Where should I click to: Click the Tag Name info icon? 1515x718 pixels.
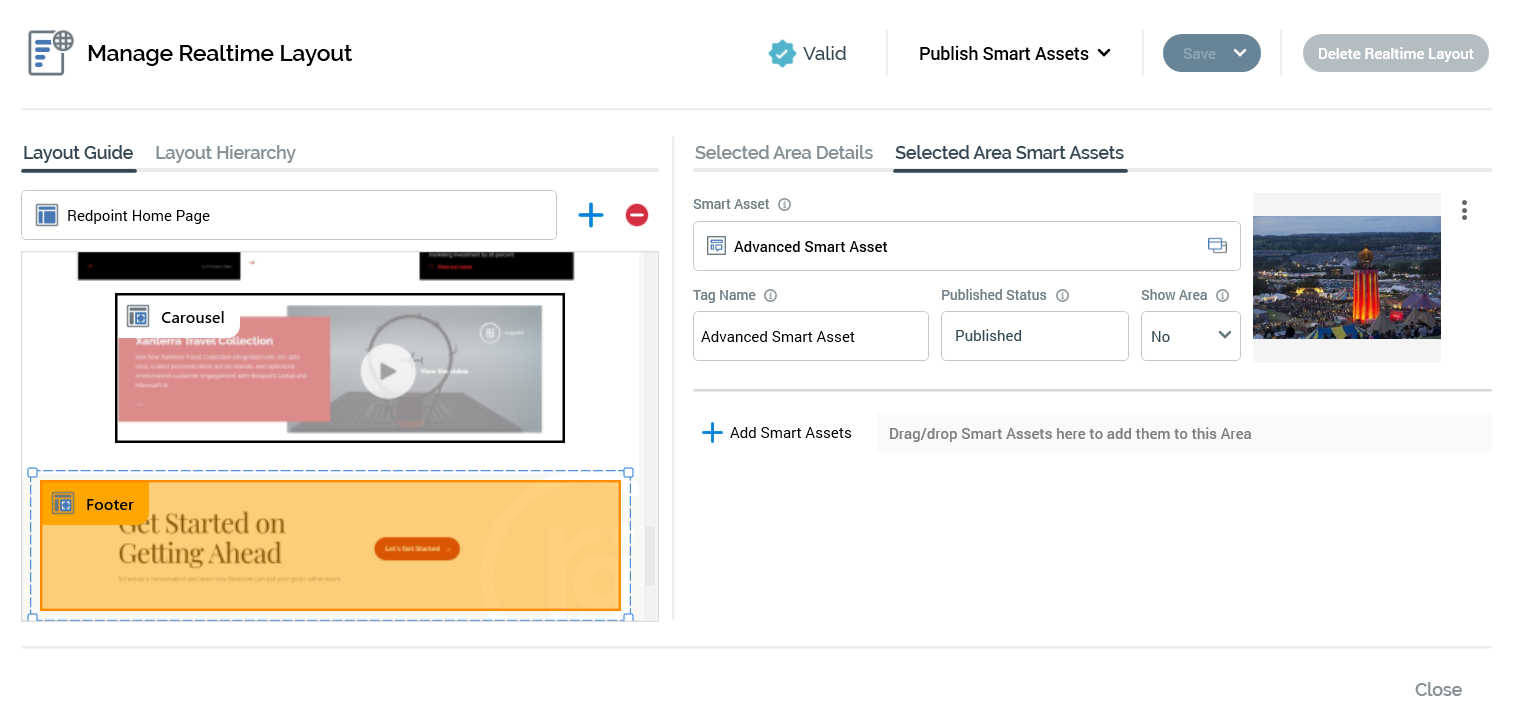point(771,295)
